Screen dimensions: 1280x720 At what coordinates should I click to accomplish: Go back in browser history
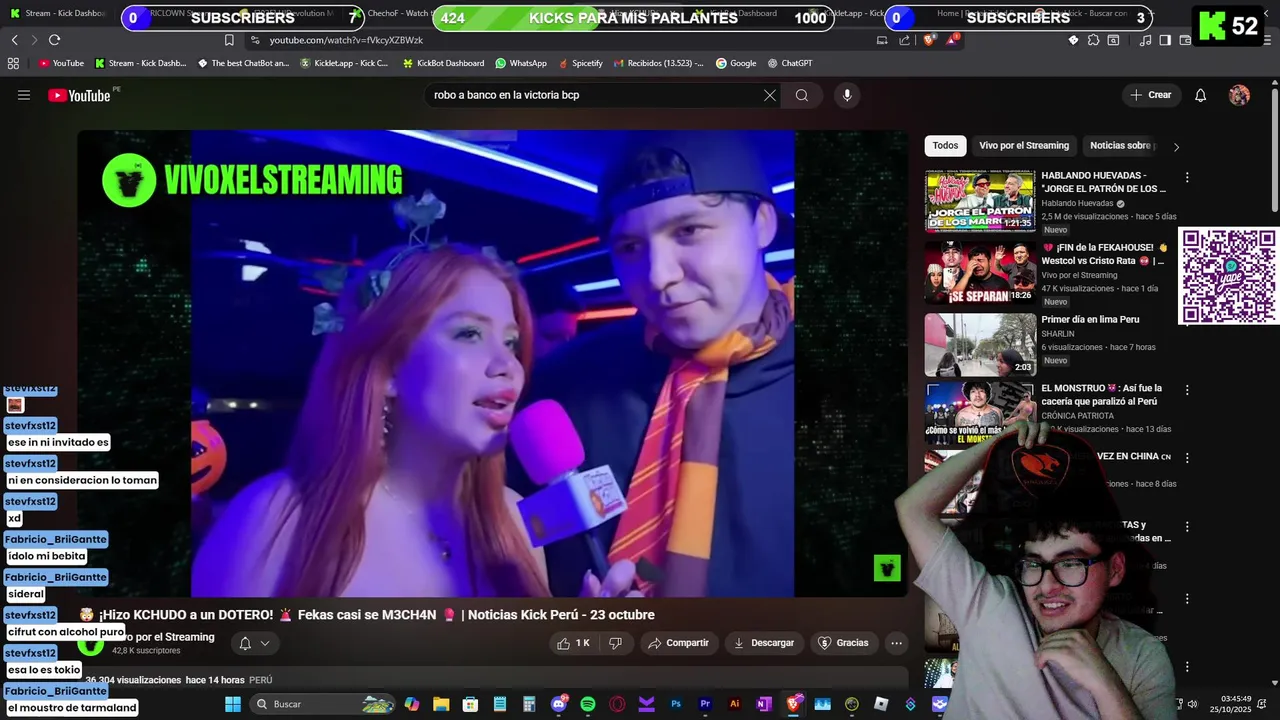tap(14, 40)
